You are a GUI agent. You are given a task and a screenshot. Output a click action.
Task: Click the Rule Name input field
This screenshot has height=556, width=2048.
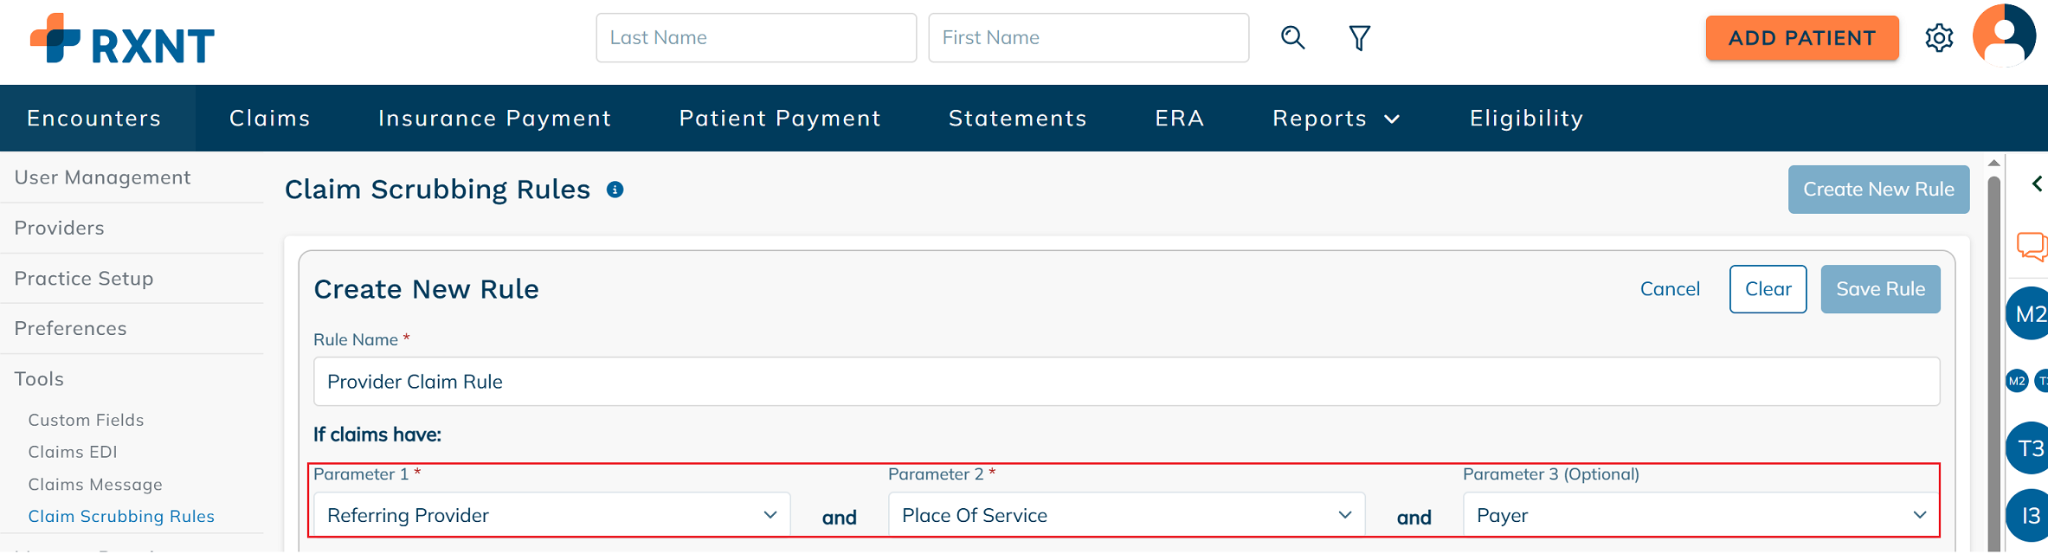[x=1127, y=382]
